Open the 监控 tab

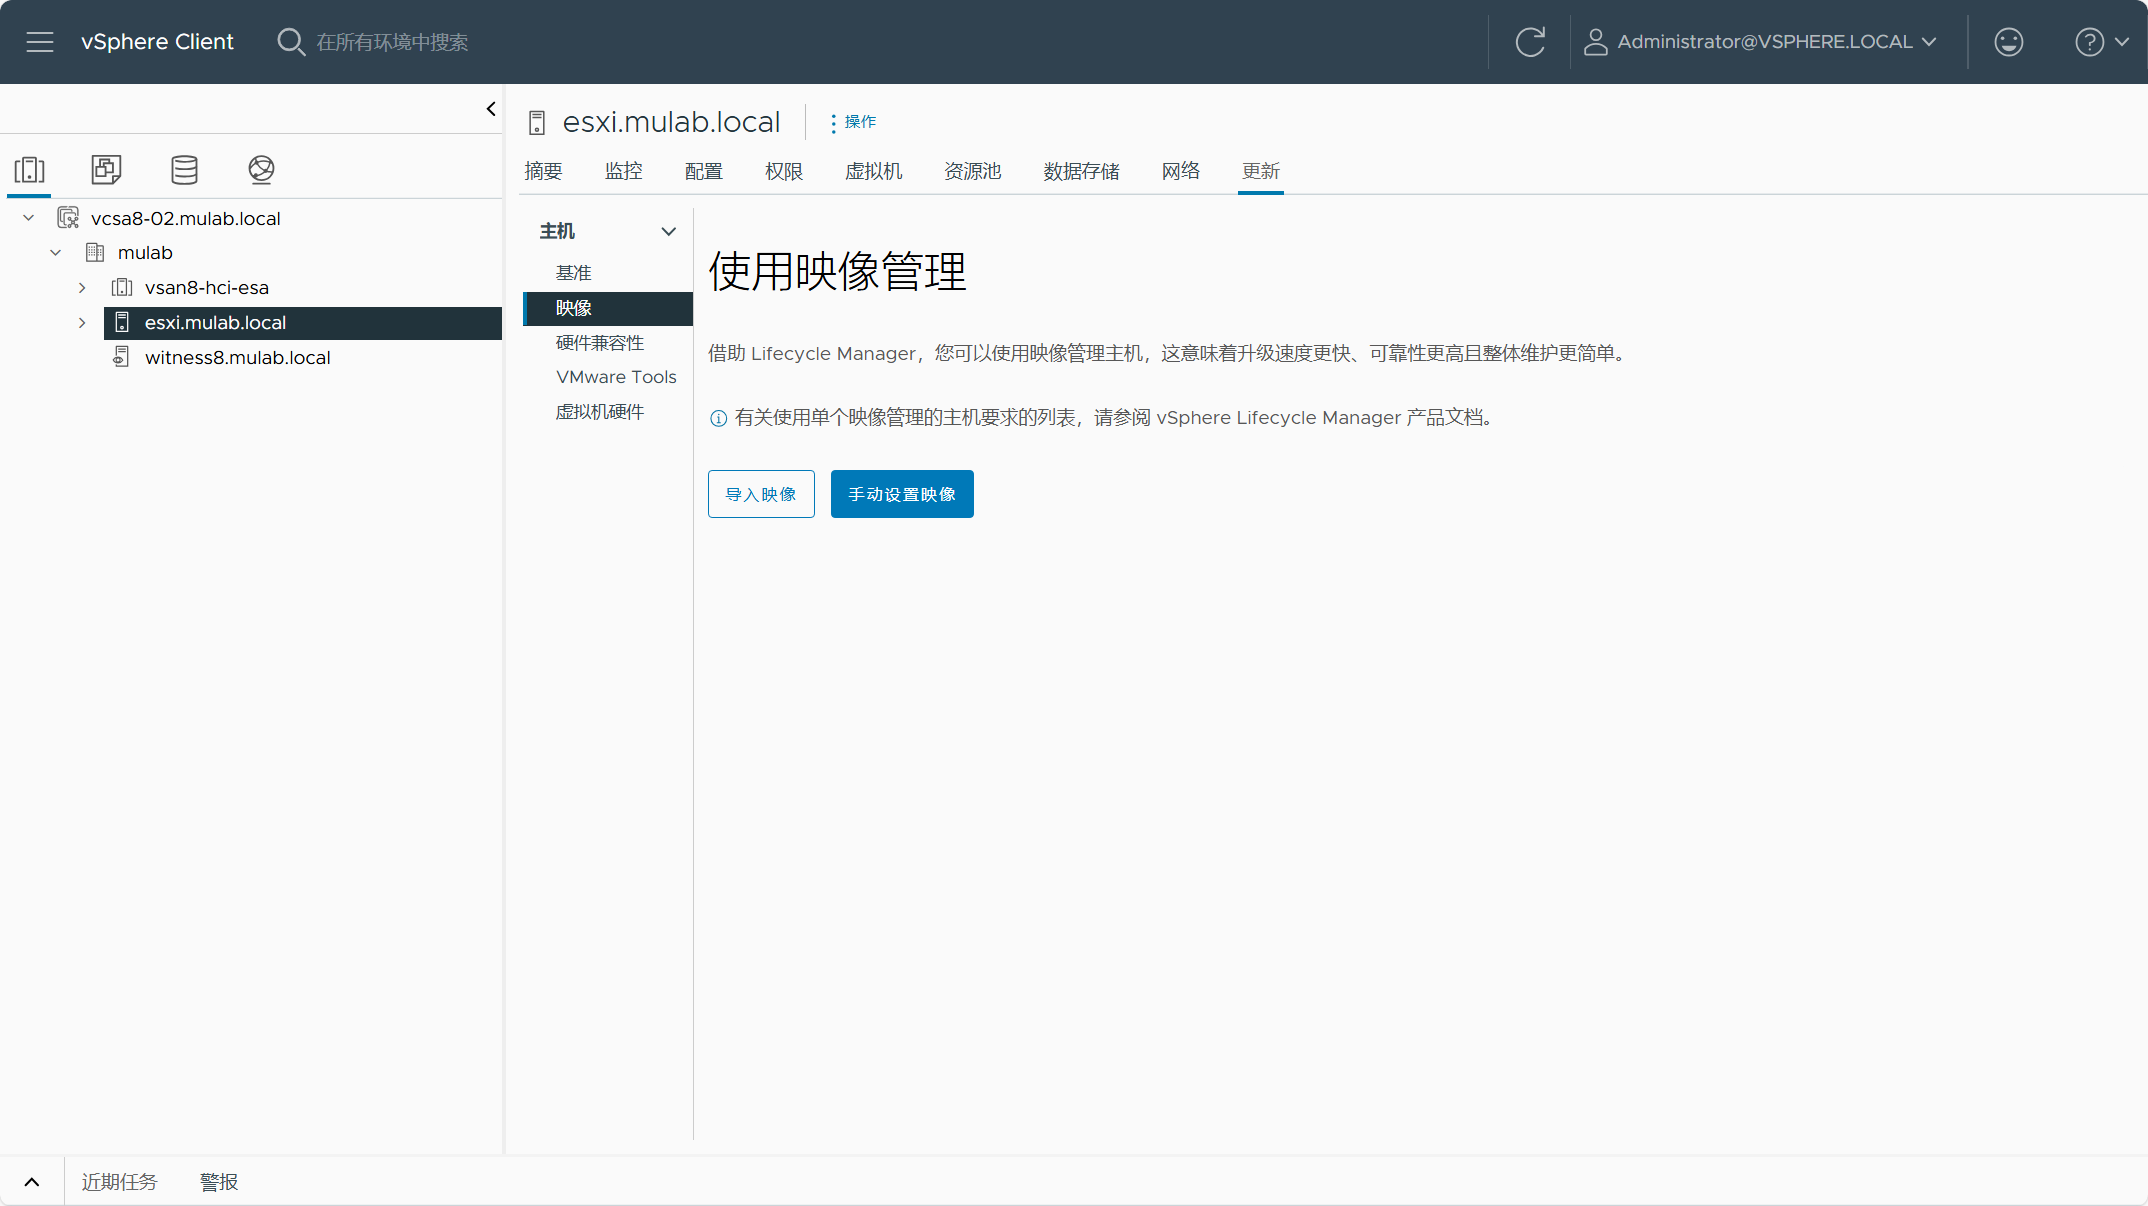coord(623,171)
